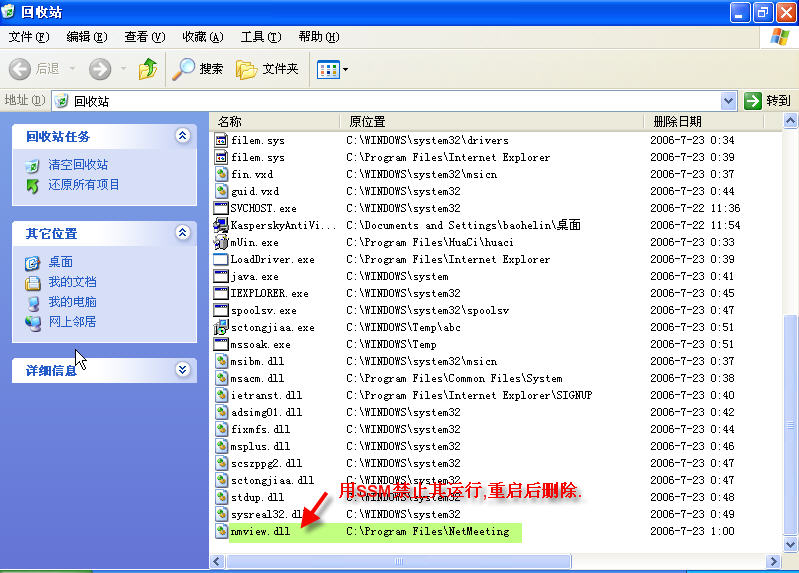
Task: Open the Views dropdown arrow
Action: pyautogui.click(x=345, y=69)
